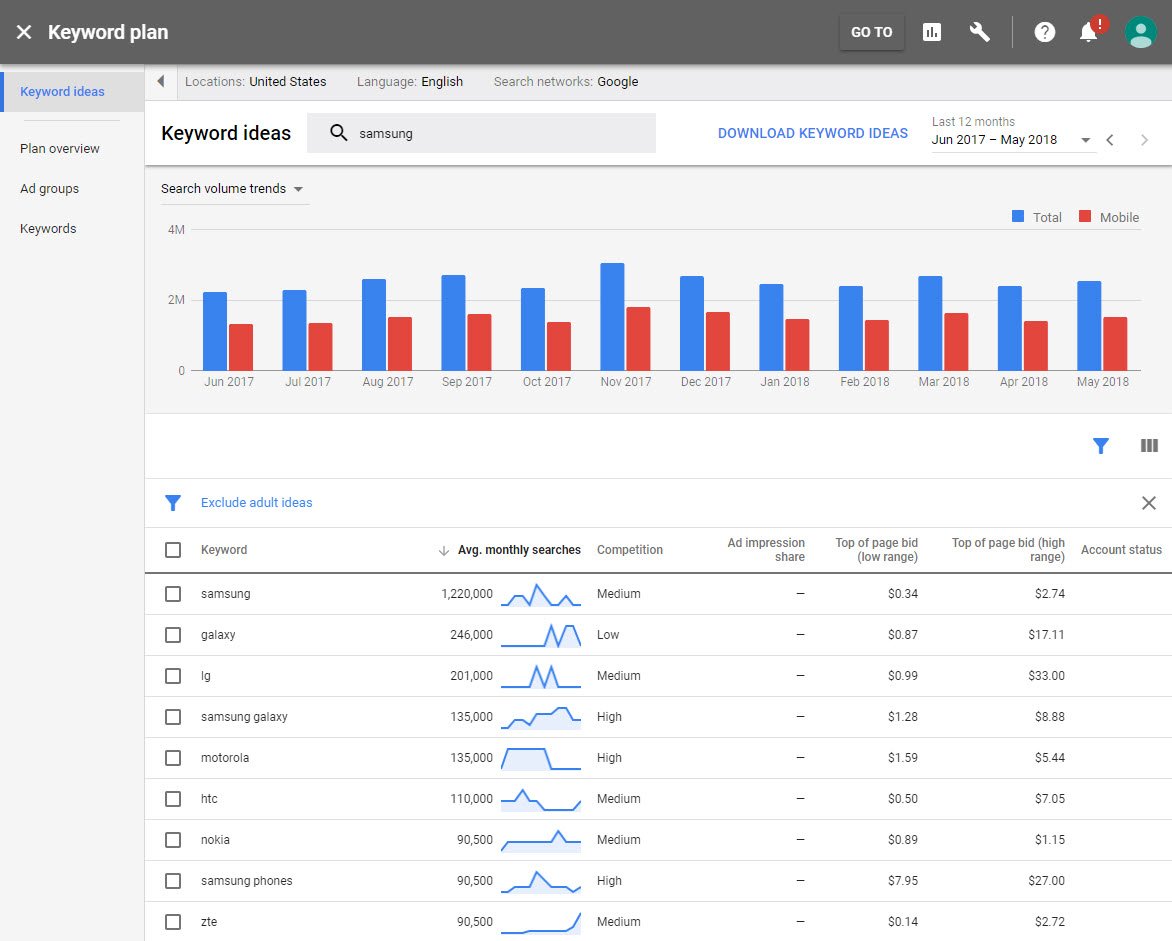Go to Plan overview in the sidebar

click(x=59, y=148)
